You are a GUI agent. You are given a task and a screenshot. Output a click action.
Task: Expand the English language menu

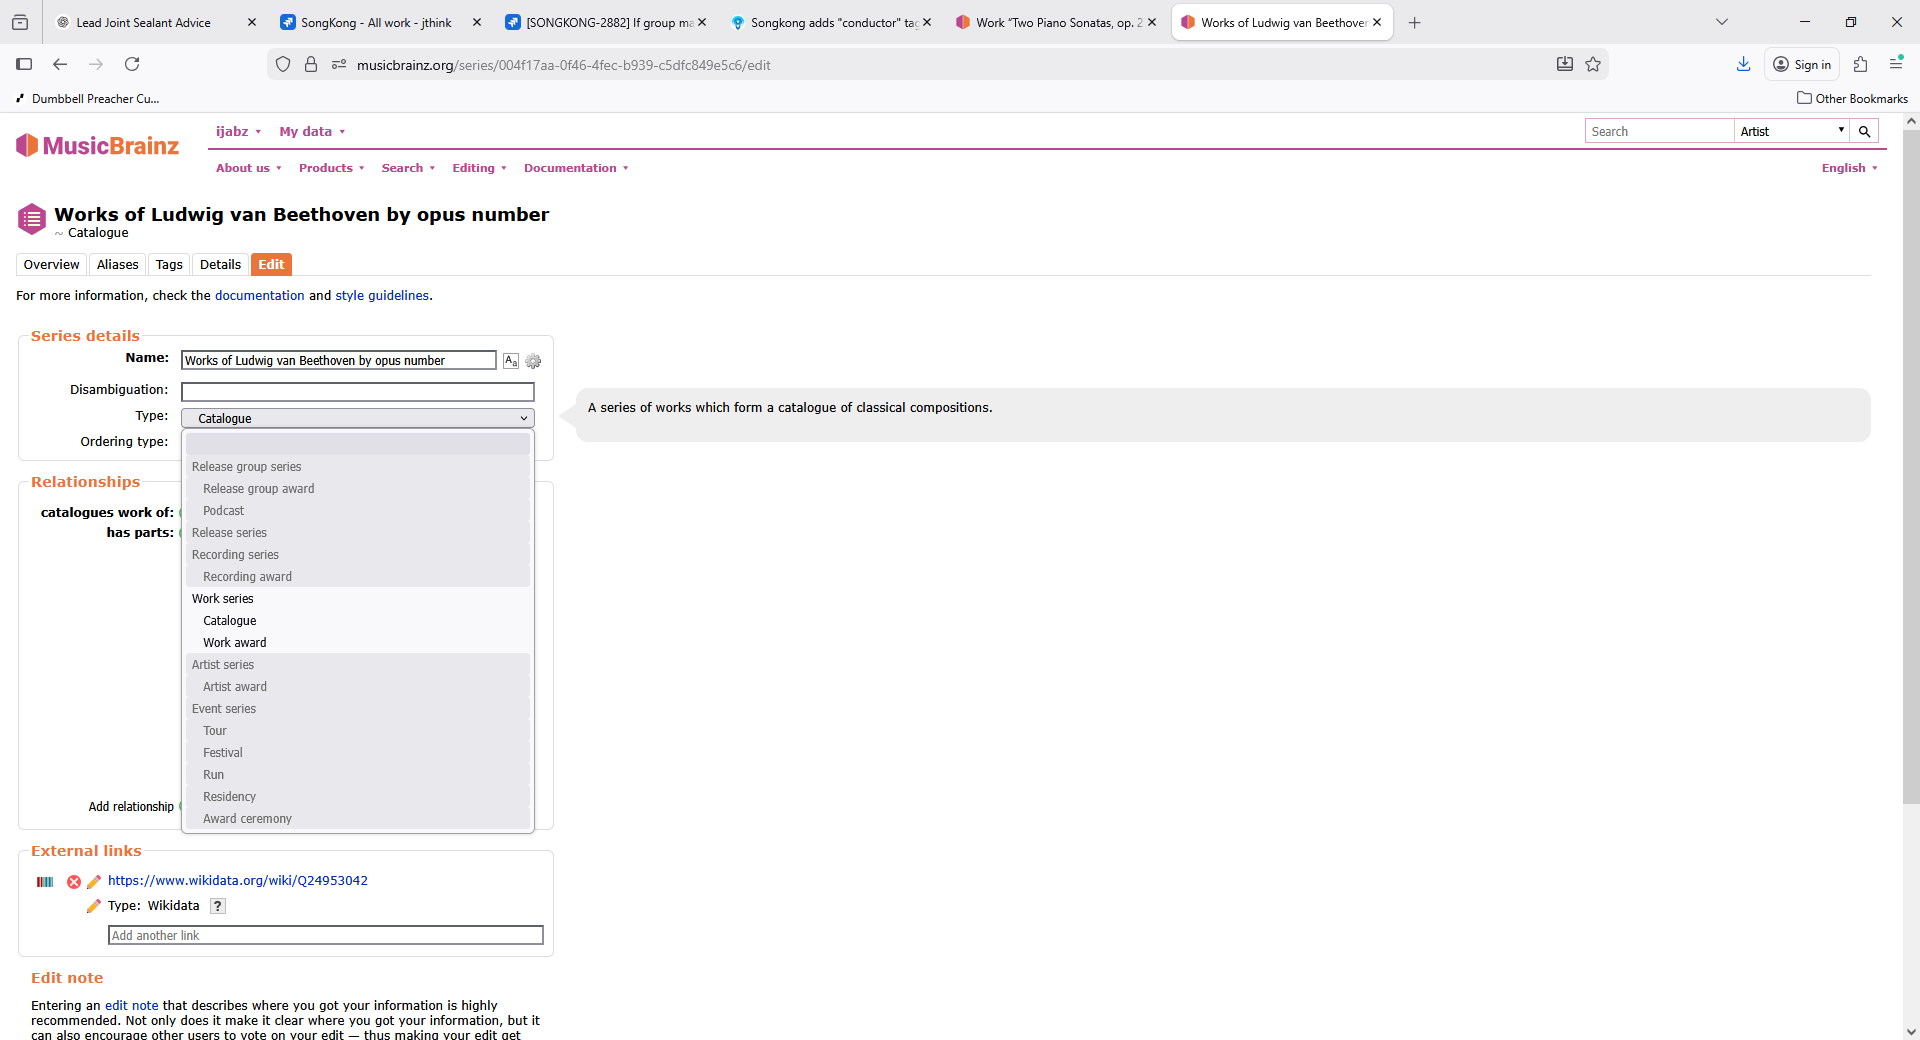[1848, 168]
